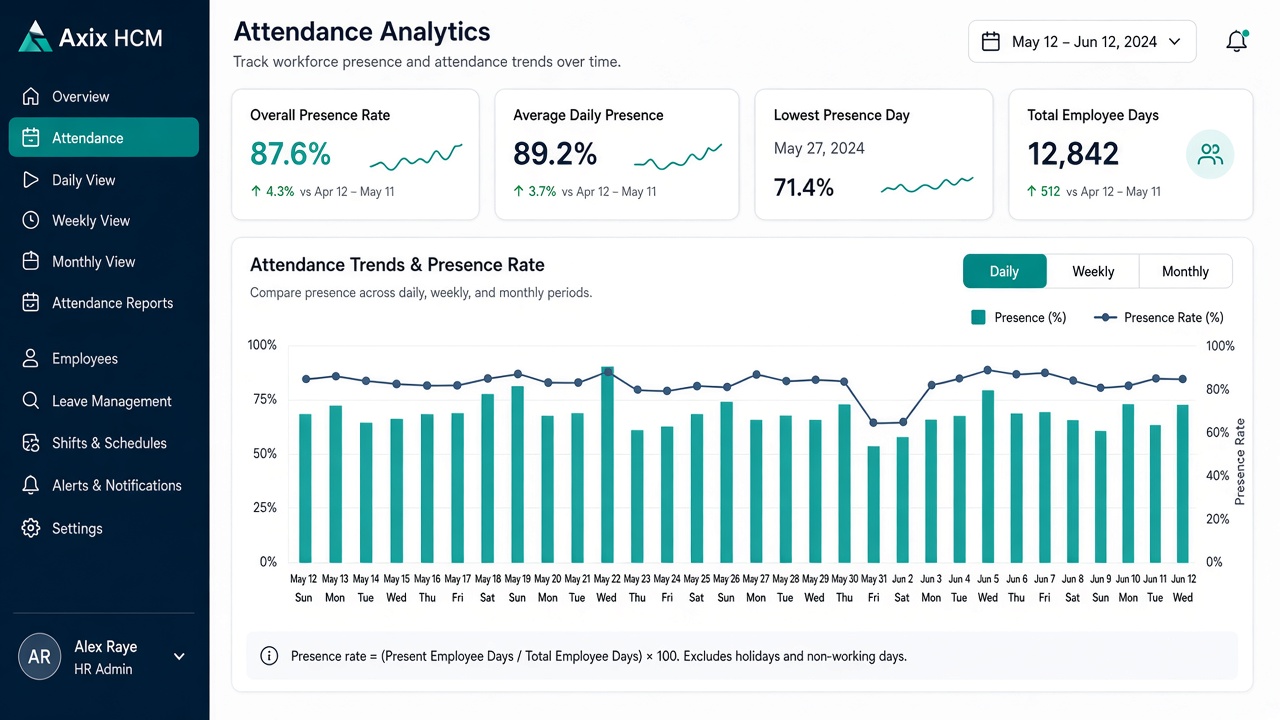
Task: Click the Employees person icon
Action: [31, 358]
